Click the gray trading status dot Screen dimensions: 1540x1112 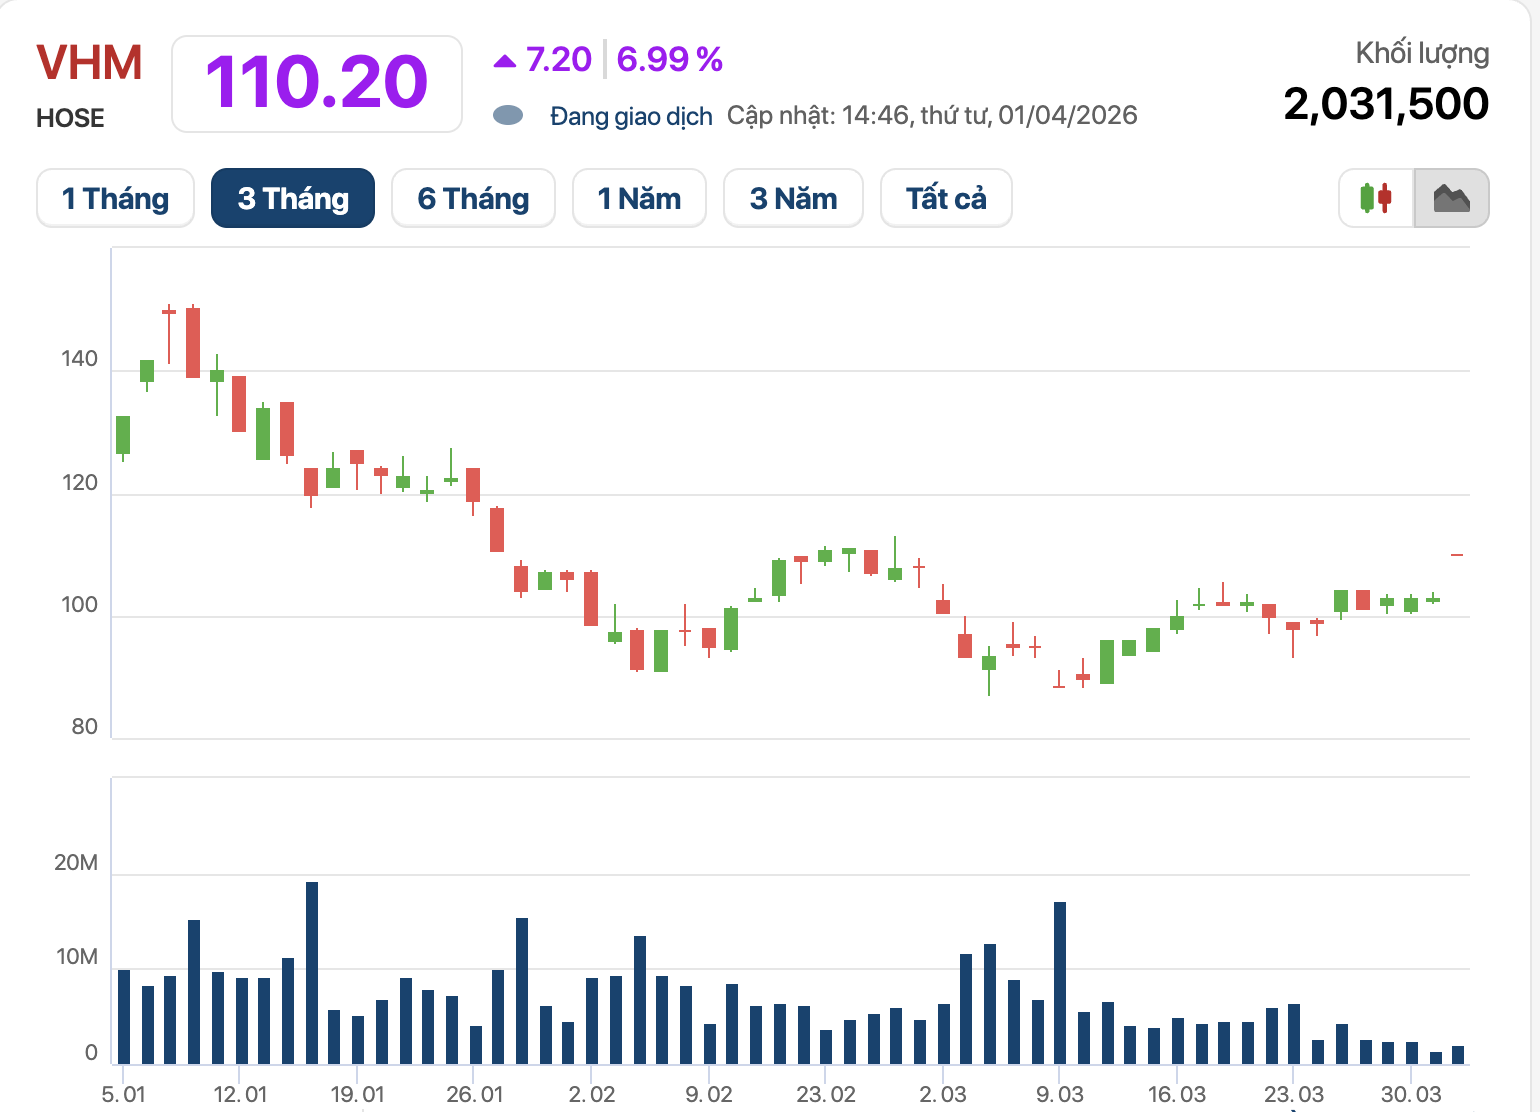pyautogui.click(x=508, y=116)
